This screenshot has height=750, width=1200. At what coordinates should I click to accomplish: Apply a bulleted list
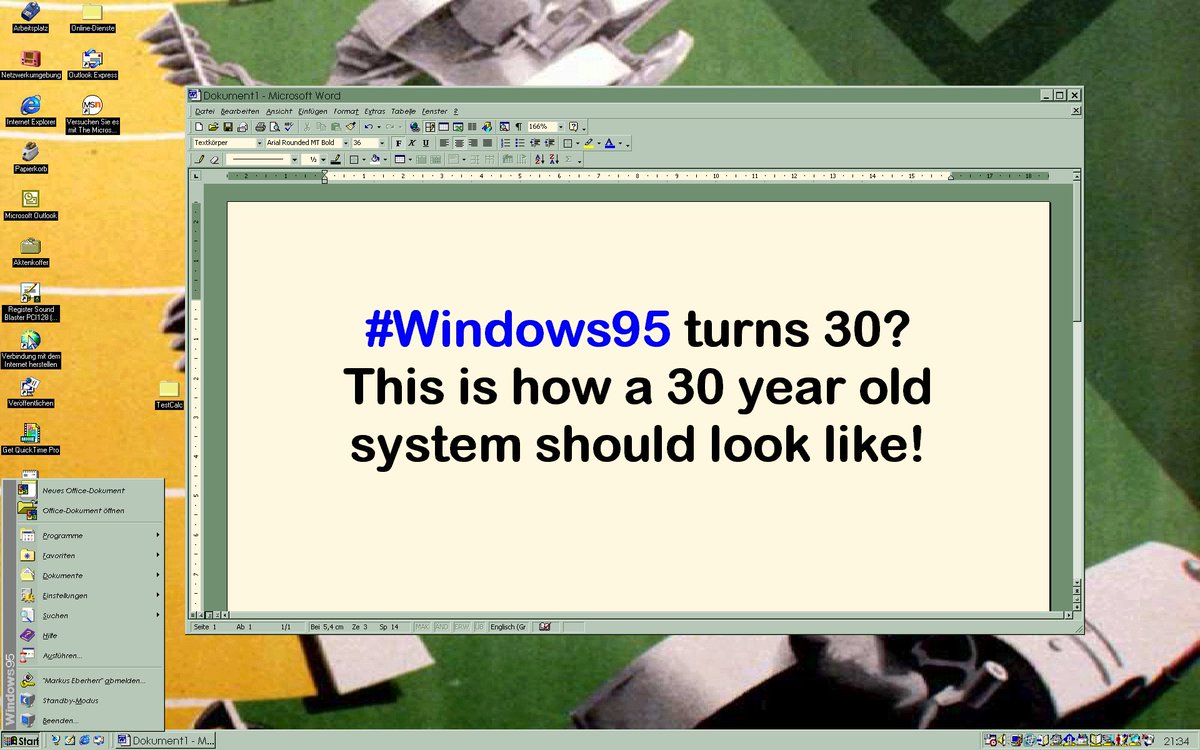tap(520, 143)
